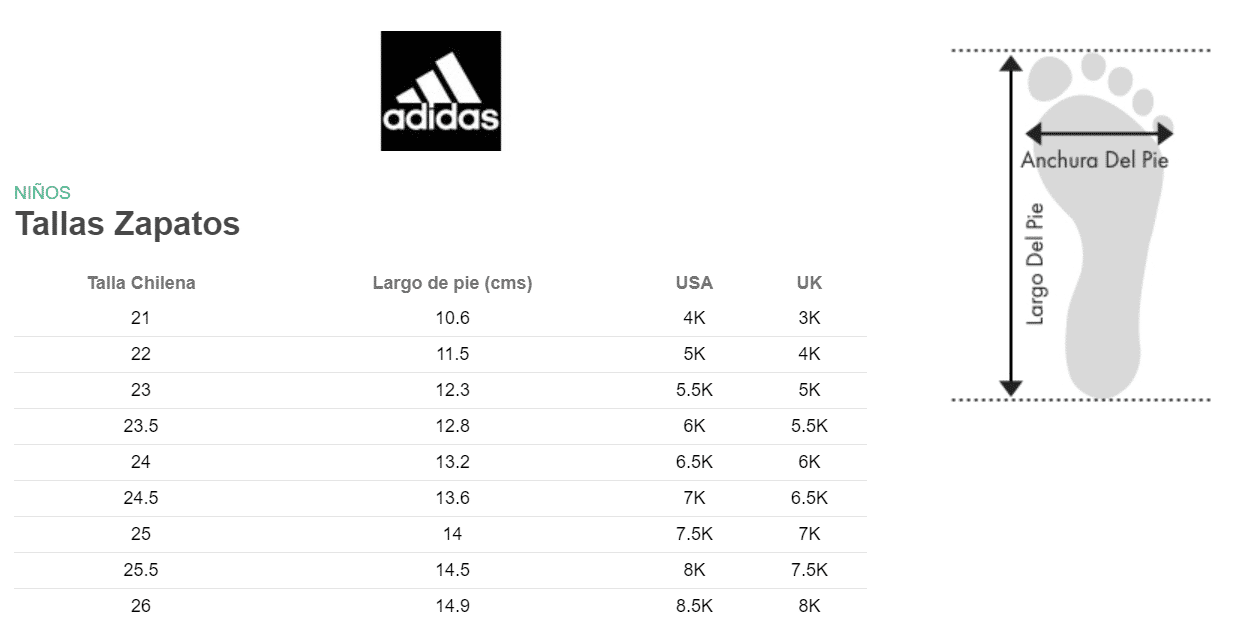The image size is (1256, 628).
Task: Select Chilean size 21 cell
Action: (x=141, y=318)
